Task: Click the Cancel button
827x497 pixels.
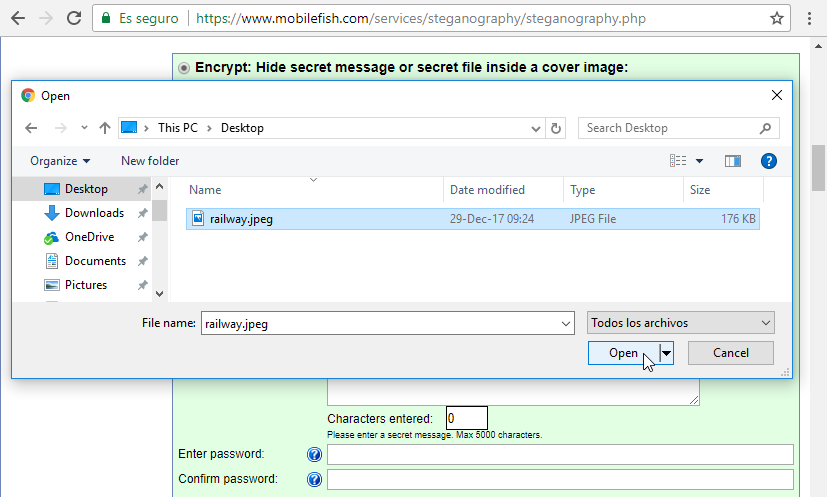Action: [x=731, y=353]
